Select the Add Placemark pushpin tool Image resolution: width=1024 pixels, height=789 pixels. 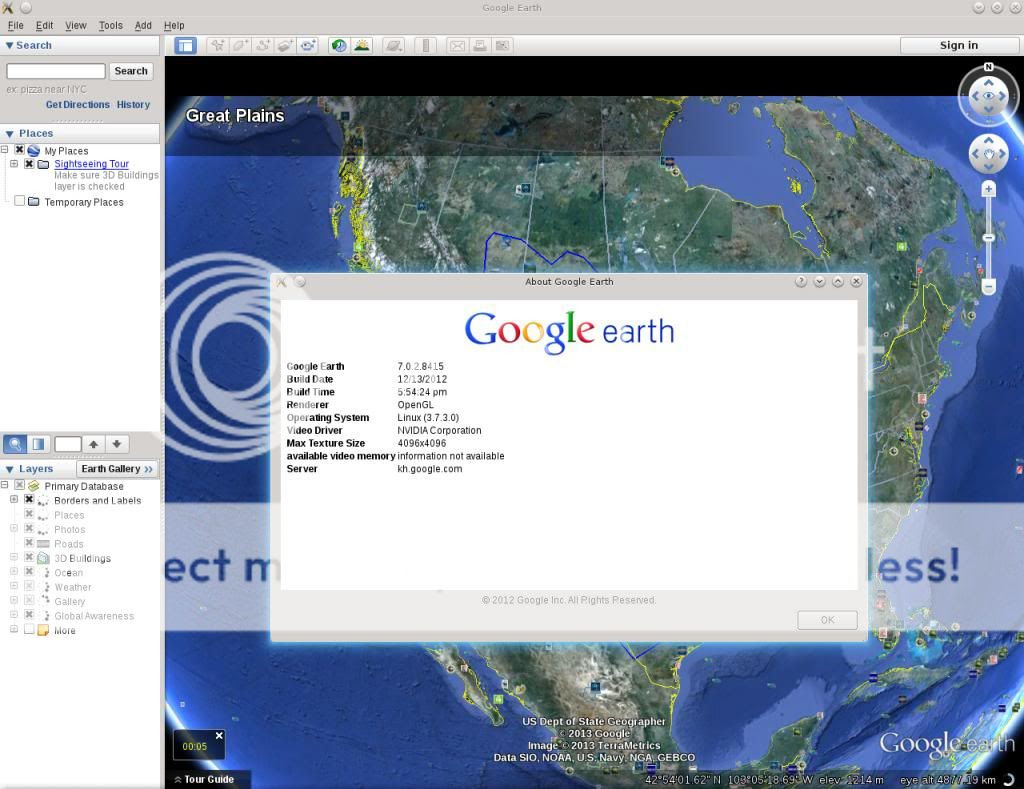pyautogui.click(x=217, y=46)
